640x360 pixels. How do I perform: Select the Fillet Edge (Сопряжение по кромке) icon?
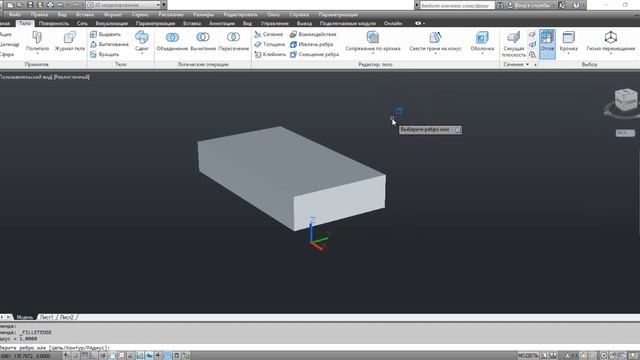pos(373,37)
